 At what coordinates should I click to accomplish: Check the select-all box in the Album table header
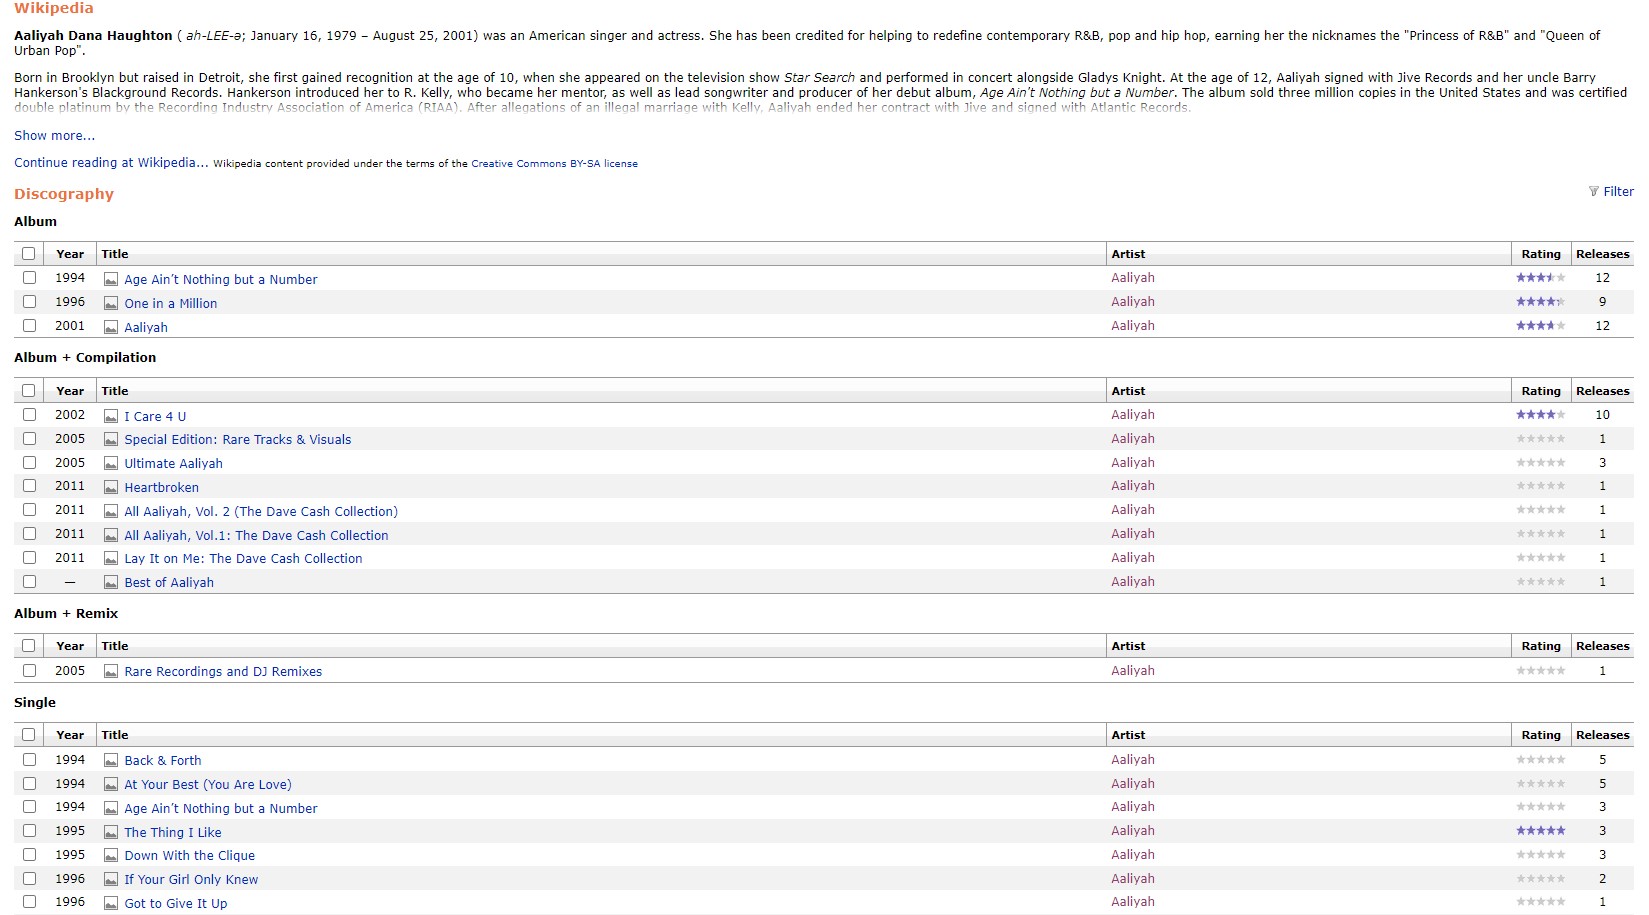pos(29,253)
